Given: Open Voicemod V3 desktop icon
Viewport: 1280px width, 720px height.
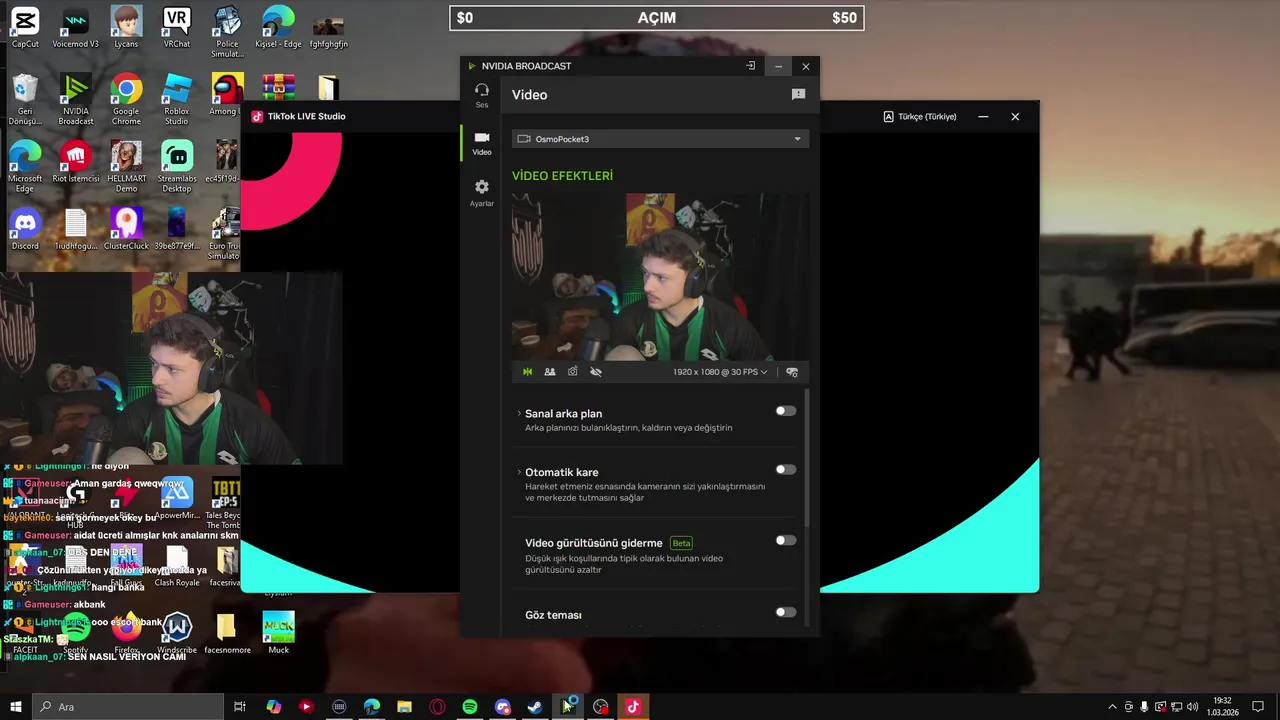Looking at the screenshot, I should pos(76,27).
